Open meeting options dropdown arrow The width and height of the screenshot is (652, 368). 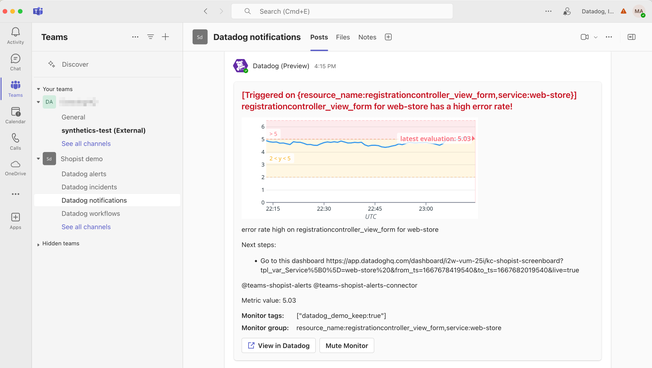595,37
